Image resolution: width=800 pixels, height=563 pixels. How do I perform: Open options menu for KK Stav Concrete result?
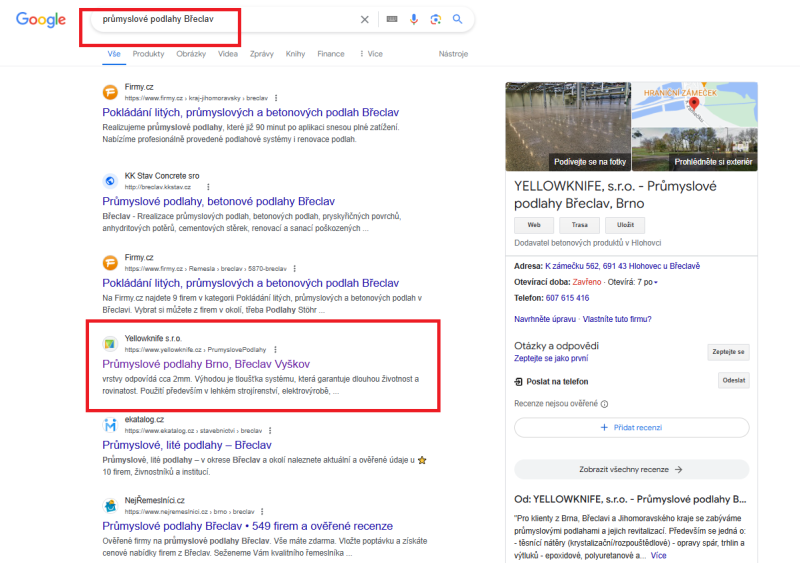click(208, 187)
